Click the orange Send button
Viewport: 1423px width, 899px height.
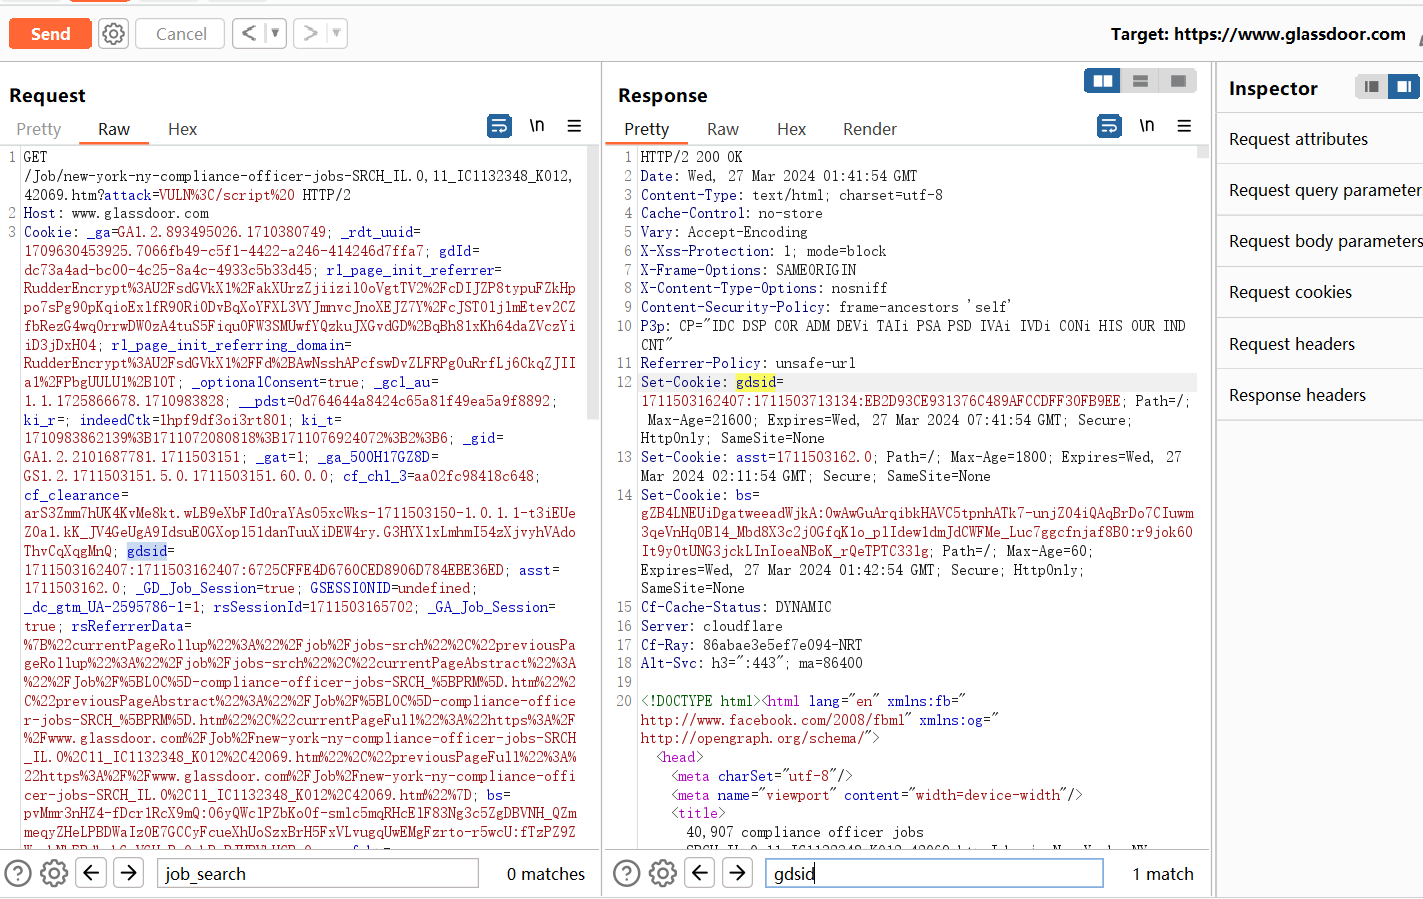(50, 34)
